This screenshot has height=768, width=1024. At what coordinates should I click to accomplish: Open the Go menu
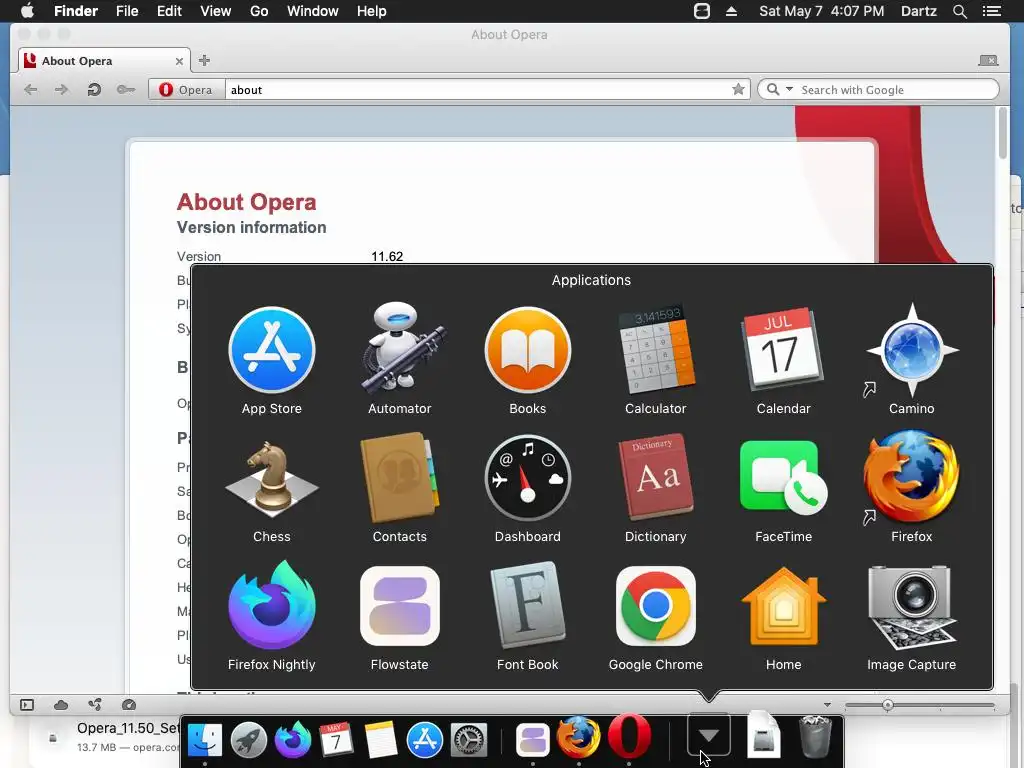tap(259, 11)
